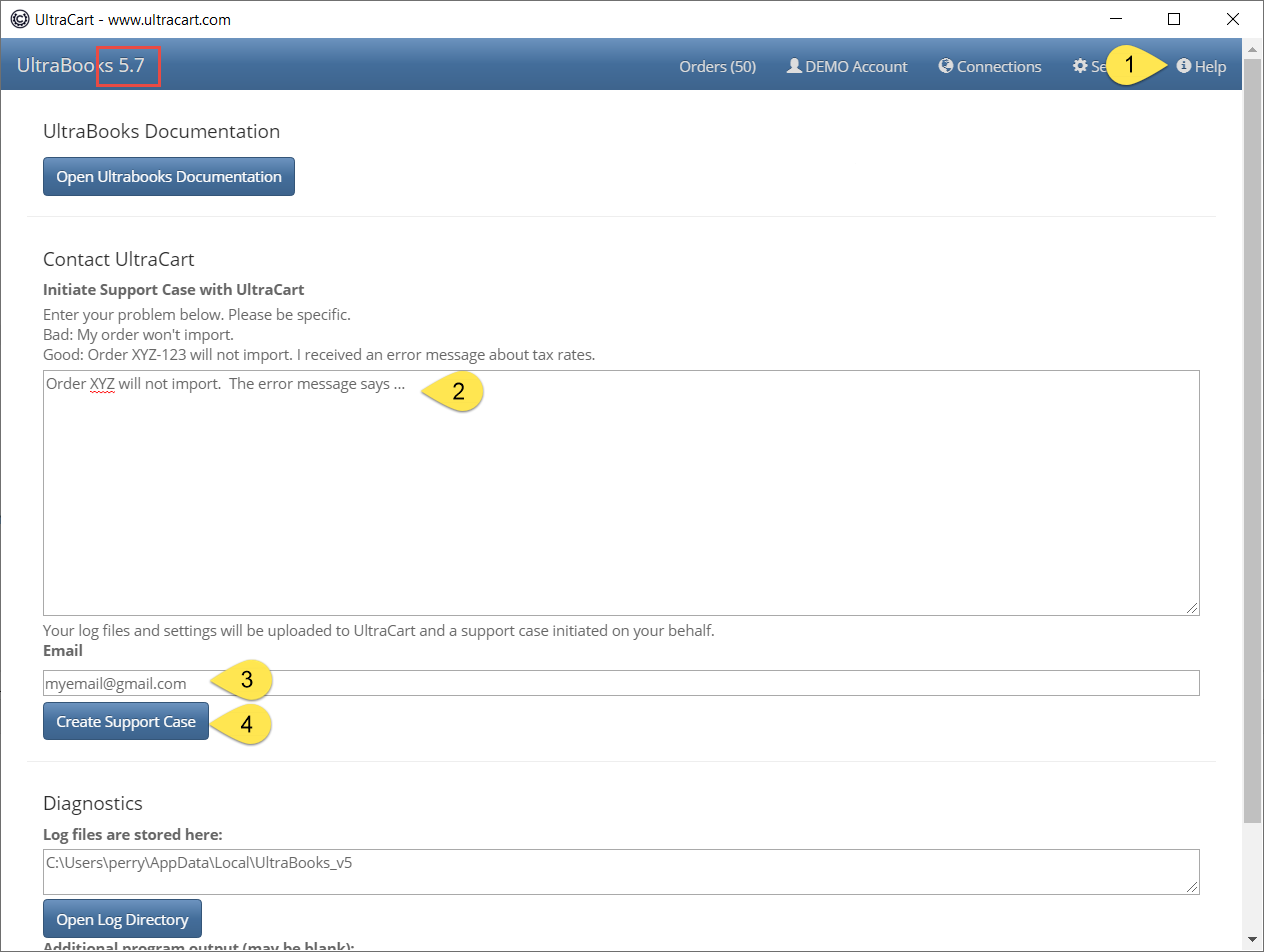Screen dimensions: 1264x952
Task: Click the scrollbar down arrow
Action: tap(1253, 941)
